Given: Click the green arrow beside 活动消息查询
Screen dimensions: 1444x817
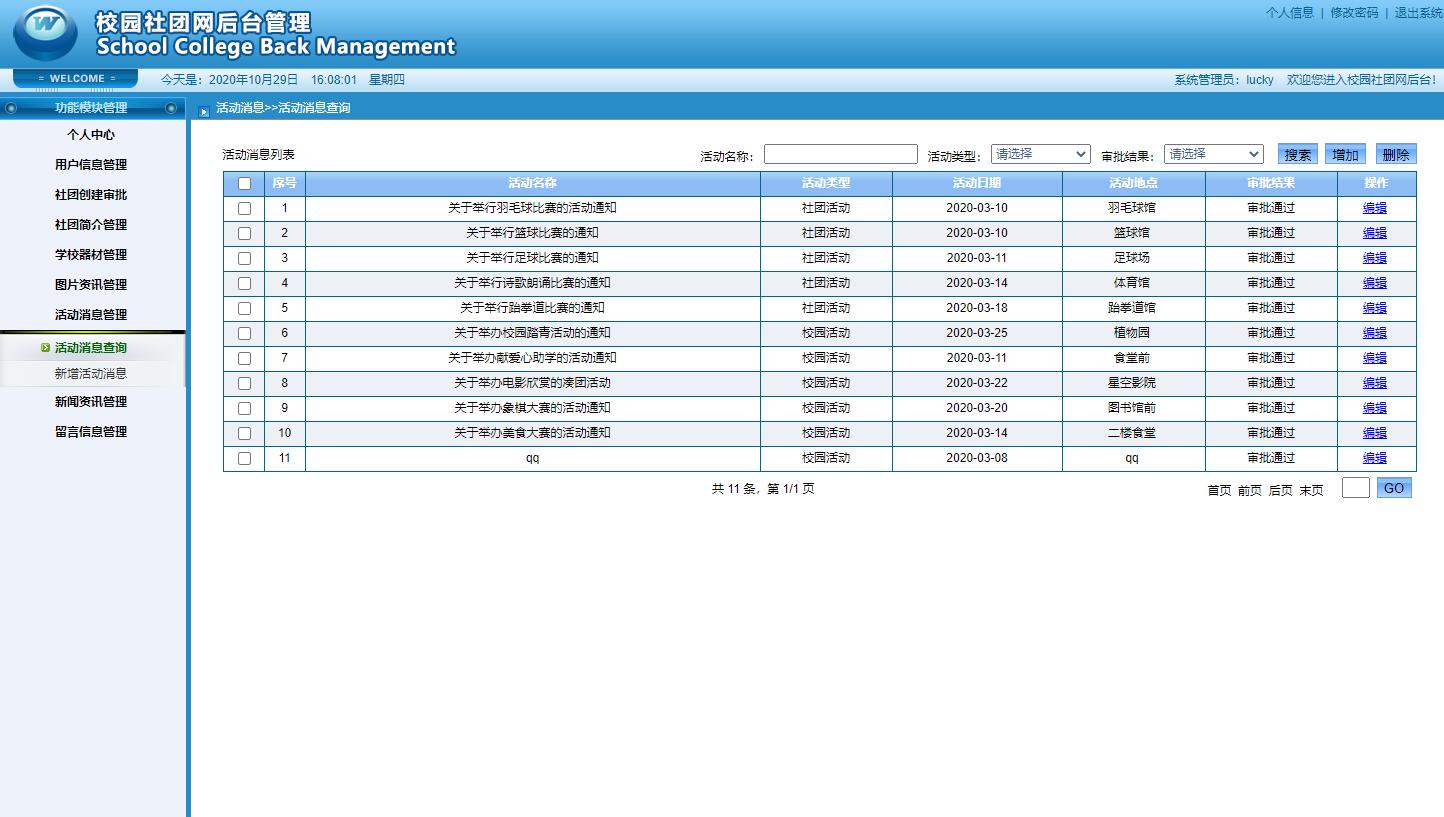Looking at the screenshot, I should click(x=45, y=348).
